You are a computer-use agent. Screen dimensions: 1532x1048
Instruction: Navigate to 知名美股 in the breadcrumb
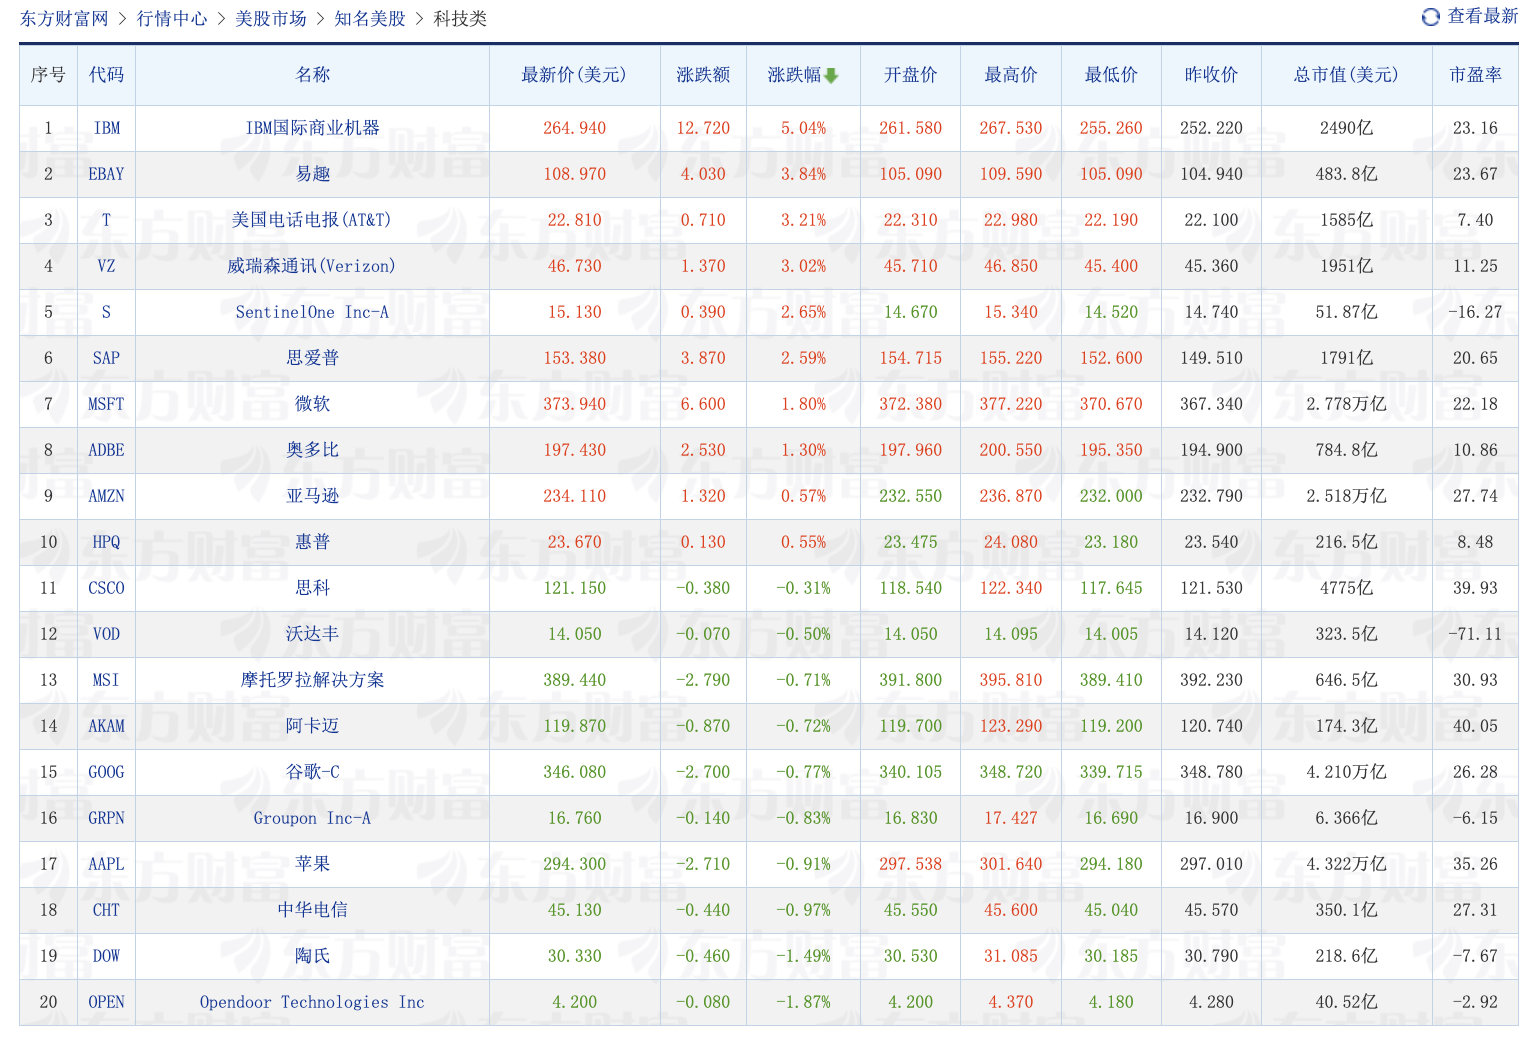pos(370,19)
